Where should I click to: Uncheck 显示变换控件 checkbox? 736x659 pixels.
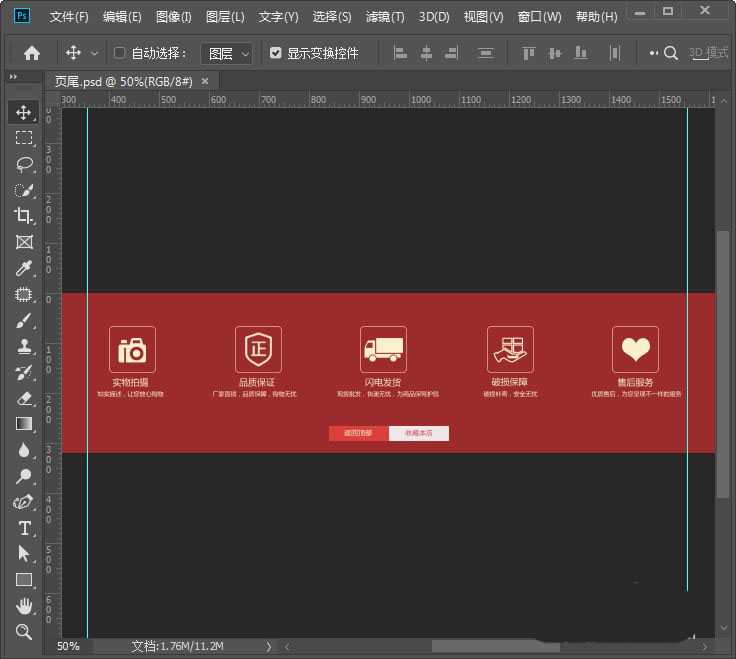coord(276,53)
